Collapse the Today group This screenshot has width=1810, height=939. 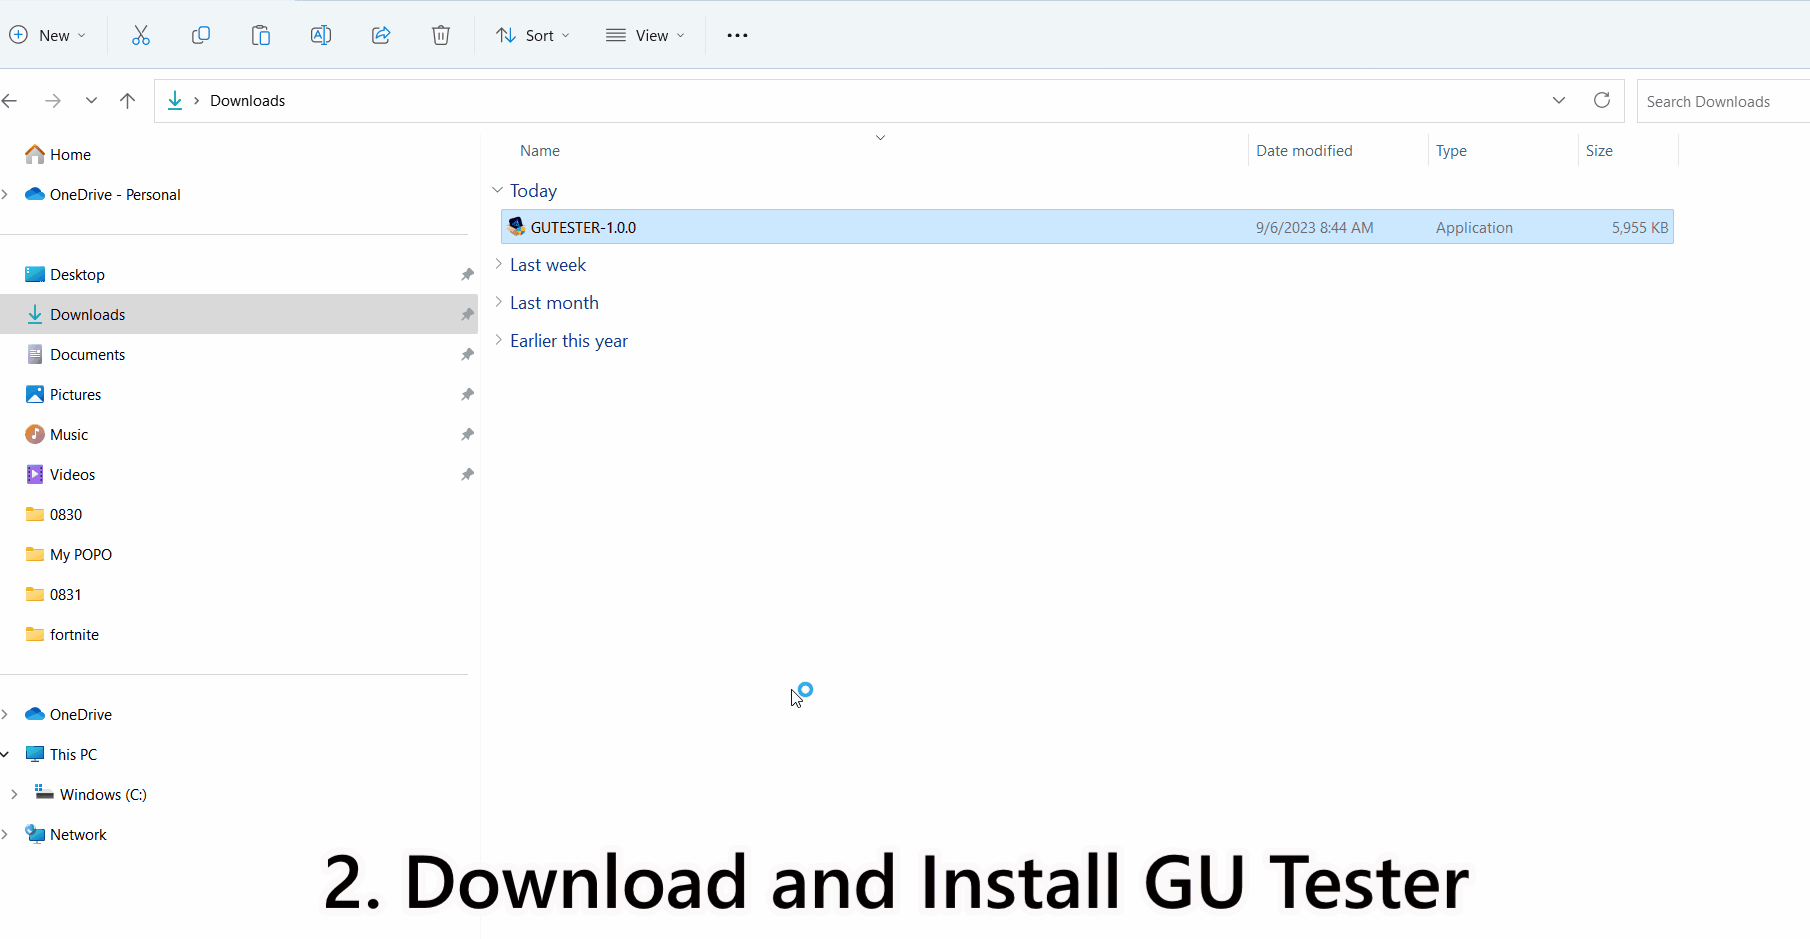pyautogui.click(x=498, y=190)
